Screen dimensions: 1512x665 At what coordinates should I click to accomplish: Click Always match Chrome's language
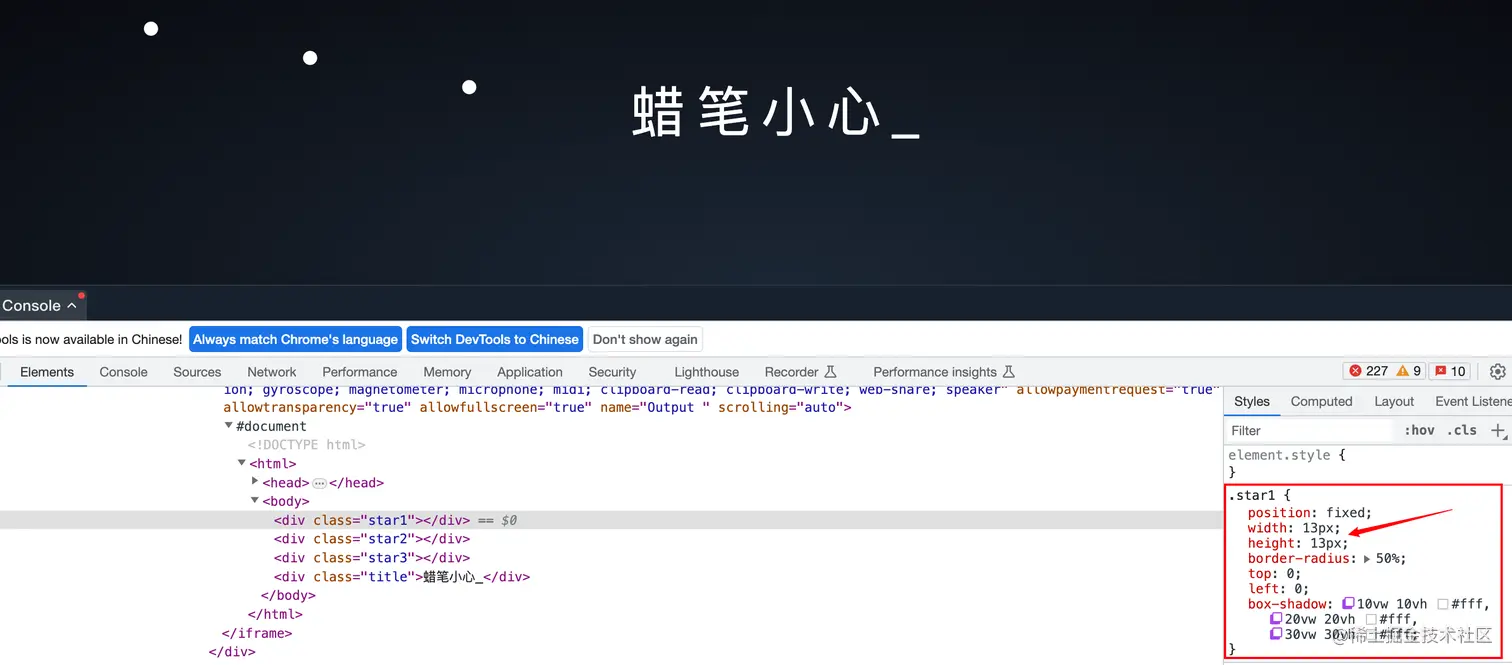coord(295,339)
